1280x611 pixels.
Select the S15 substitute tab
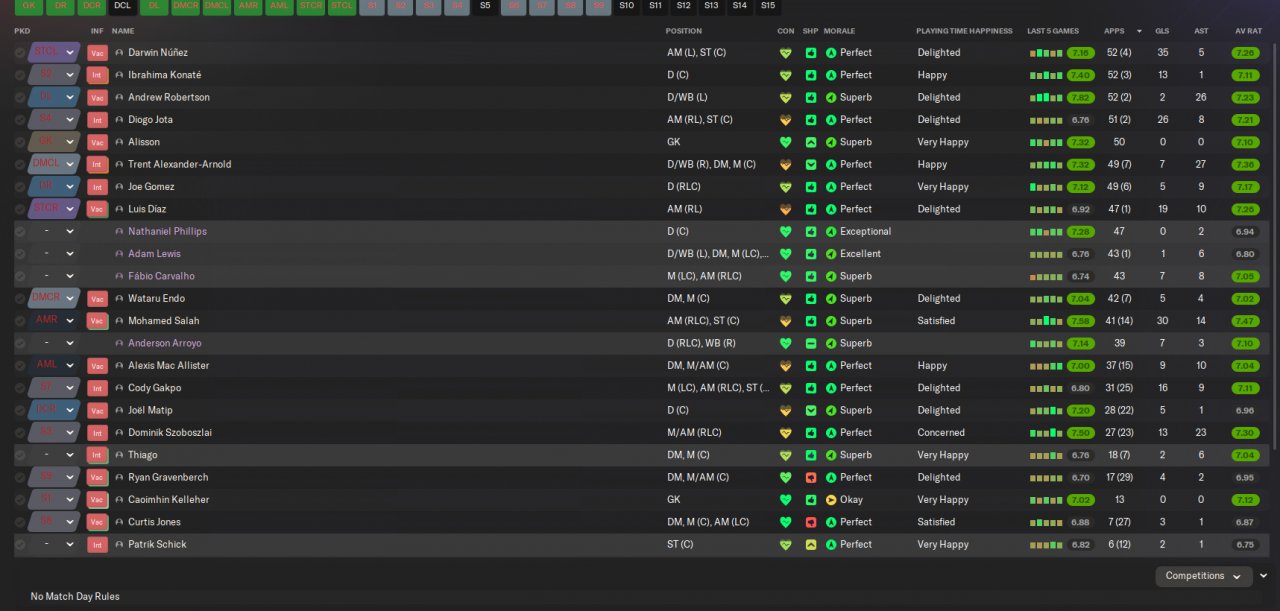tap(767, 6)
